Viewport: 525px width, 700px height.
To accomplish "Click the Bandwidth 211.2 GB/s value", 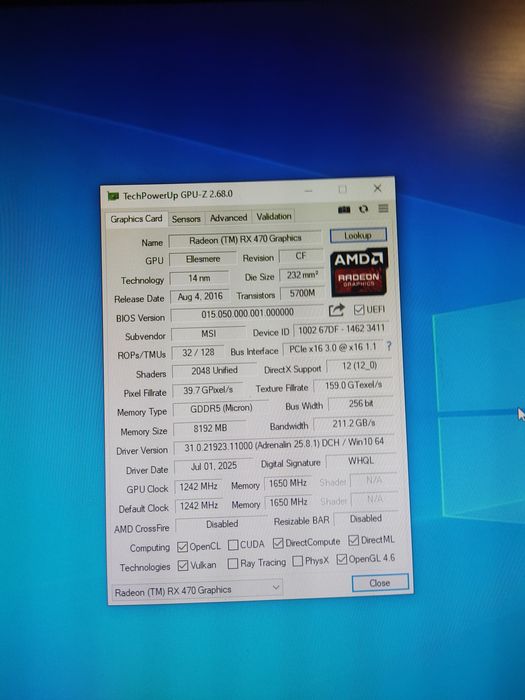I will pos(354,423).
